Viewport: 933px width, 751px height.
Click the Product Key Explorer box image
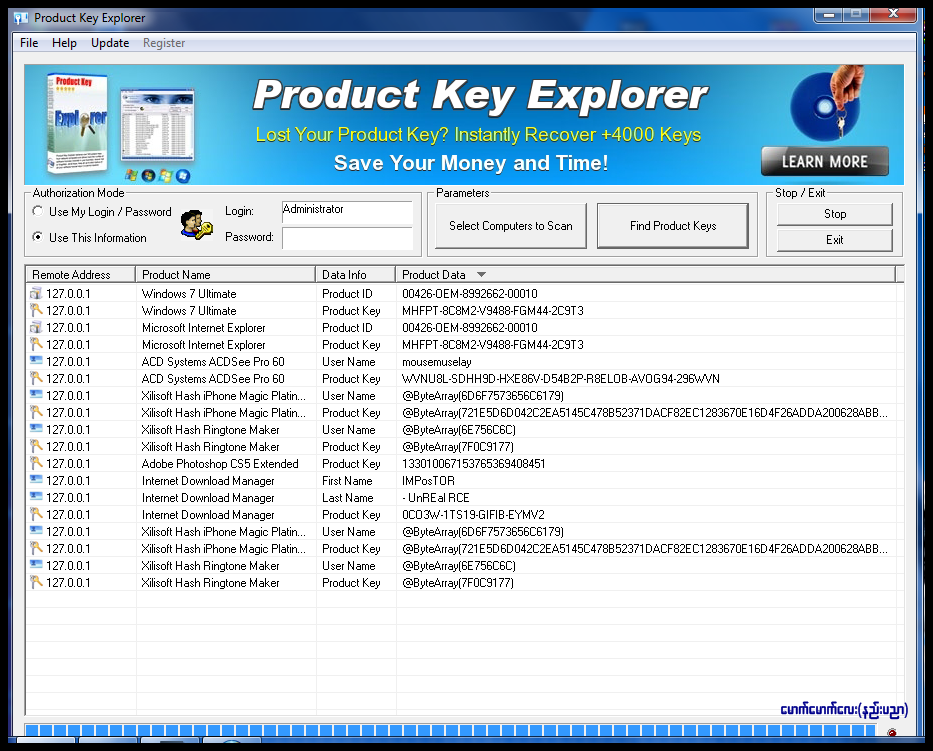77,123
